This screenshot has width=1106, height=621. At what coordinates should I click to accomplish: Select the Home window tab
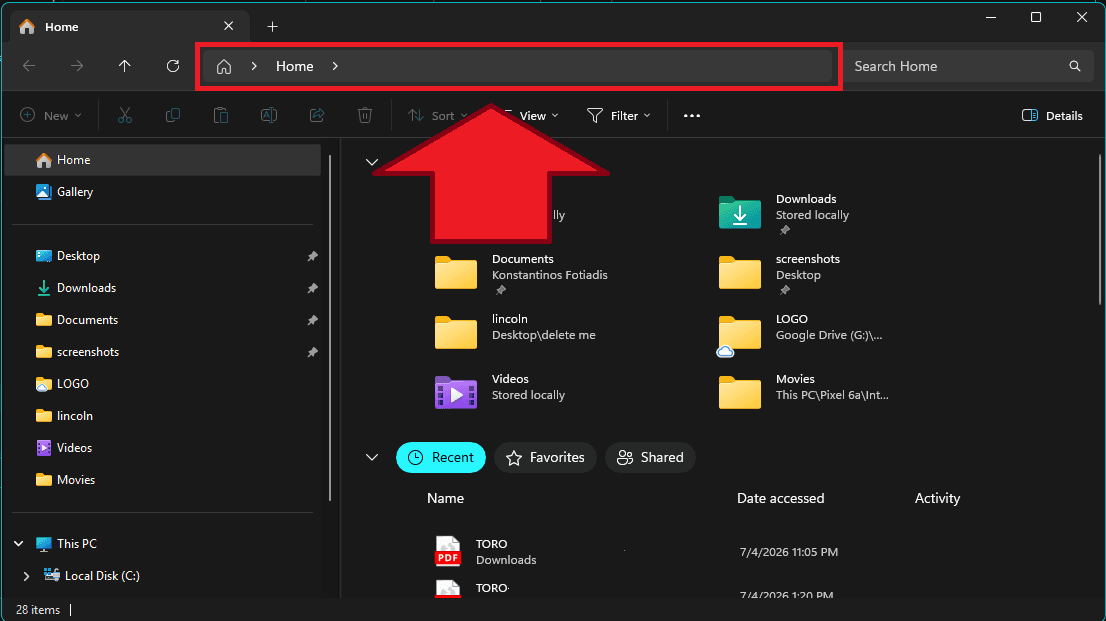130,27
